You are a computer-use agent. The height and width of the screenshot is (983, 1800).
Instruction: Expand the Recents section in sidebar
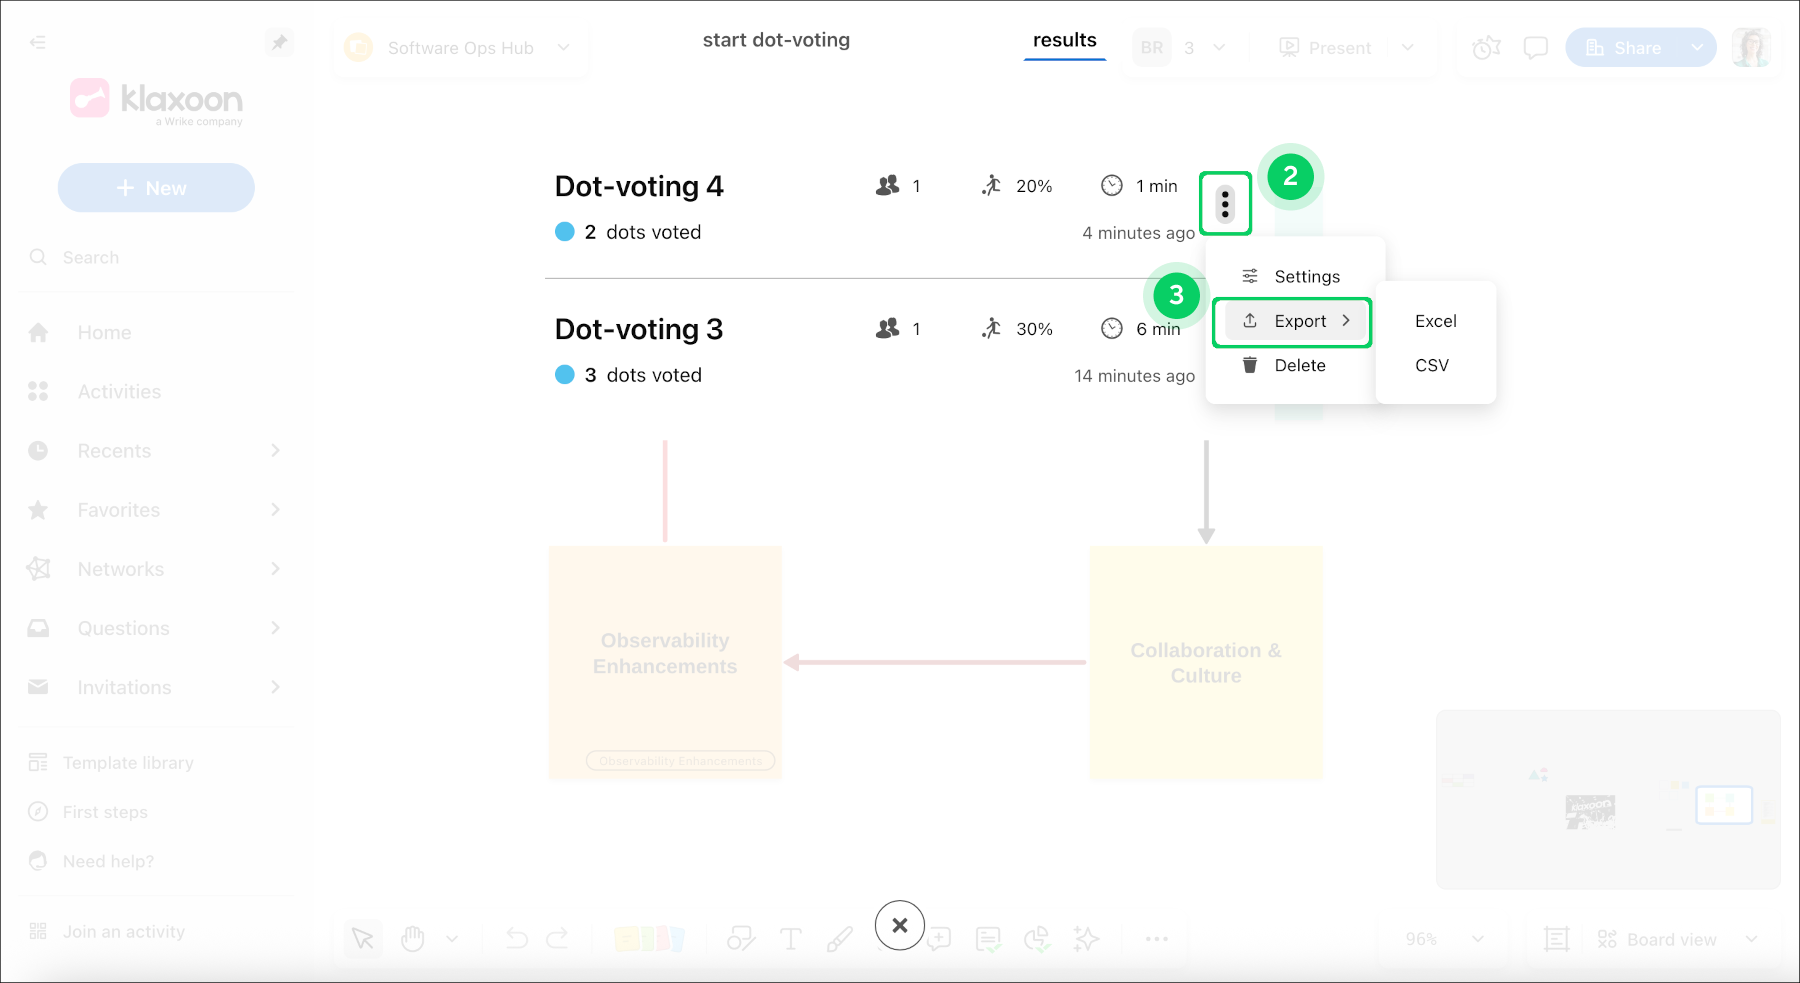point(275,451)
